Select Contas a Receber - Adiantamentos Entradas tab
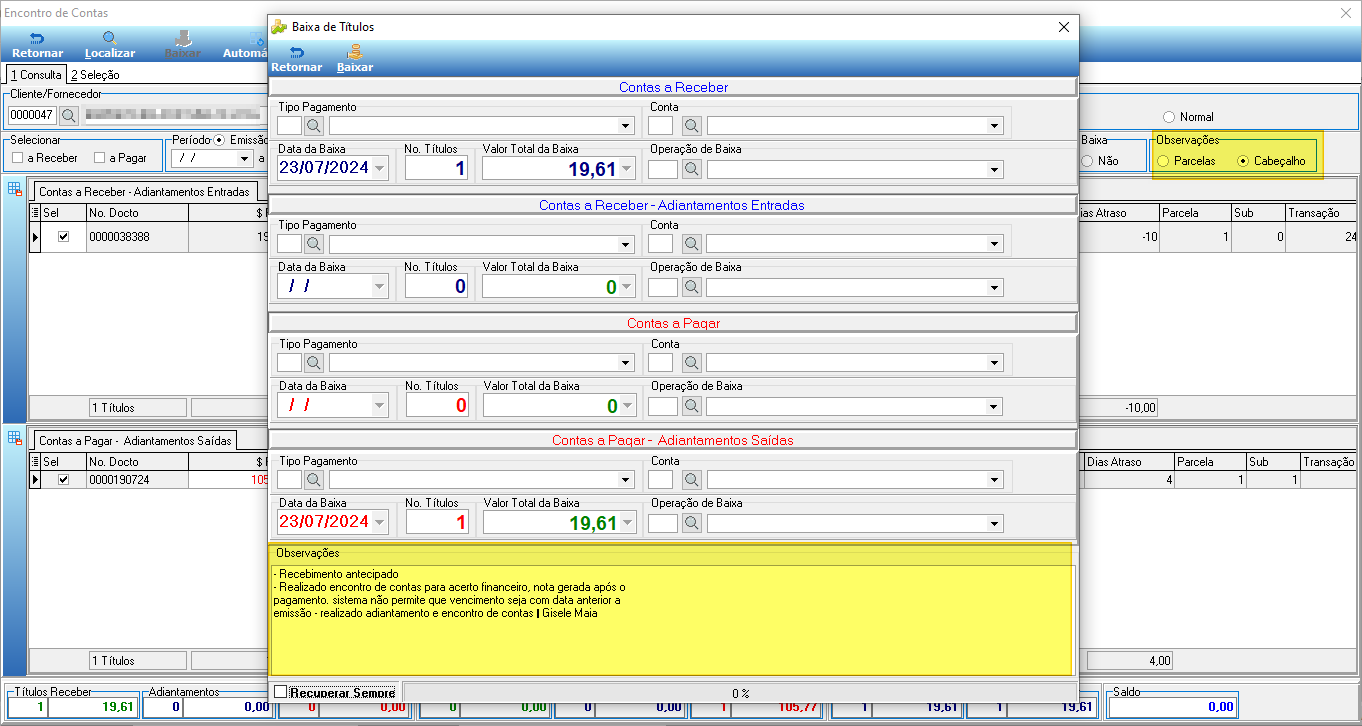Viewport: 1362px width, 726px height. [x=144, y=191]
